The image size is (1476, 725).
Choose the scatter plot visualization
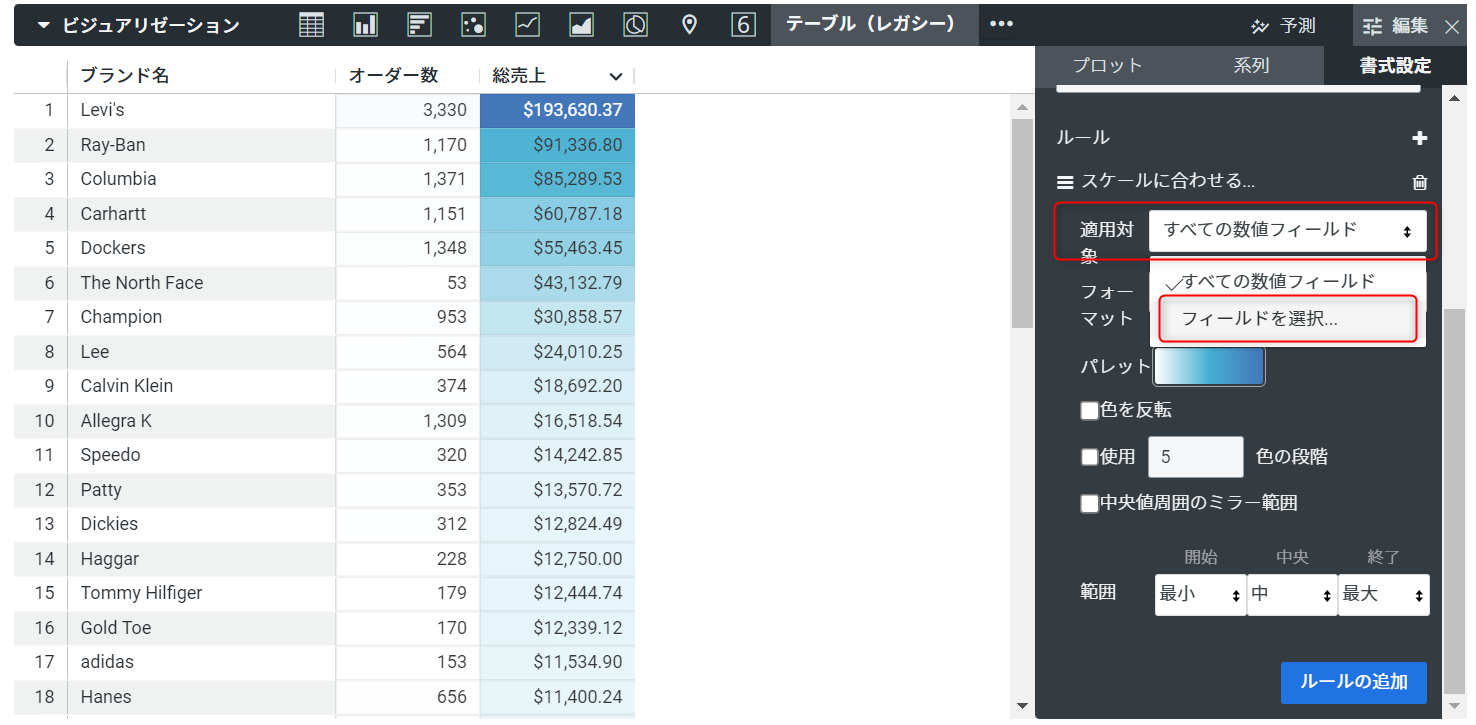pos(473,25)
